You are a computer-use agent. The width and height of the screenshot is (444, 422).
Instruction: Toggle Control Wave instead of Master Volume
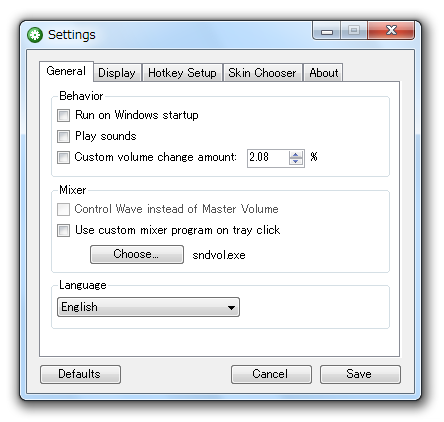[x=63, y=210]
